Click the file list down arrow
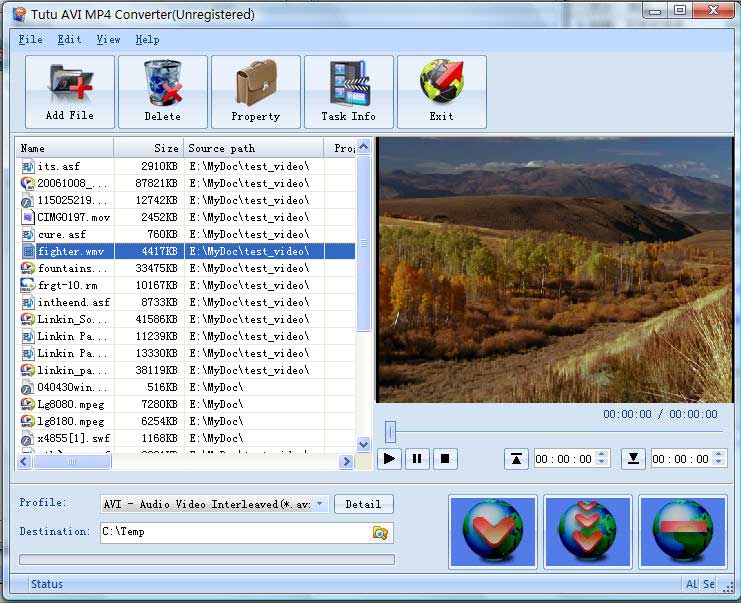Image resolution: width=741 pixels, height=603 pixels. (x=363, y=444)
